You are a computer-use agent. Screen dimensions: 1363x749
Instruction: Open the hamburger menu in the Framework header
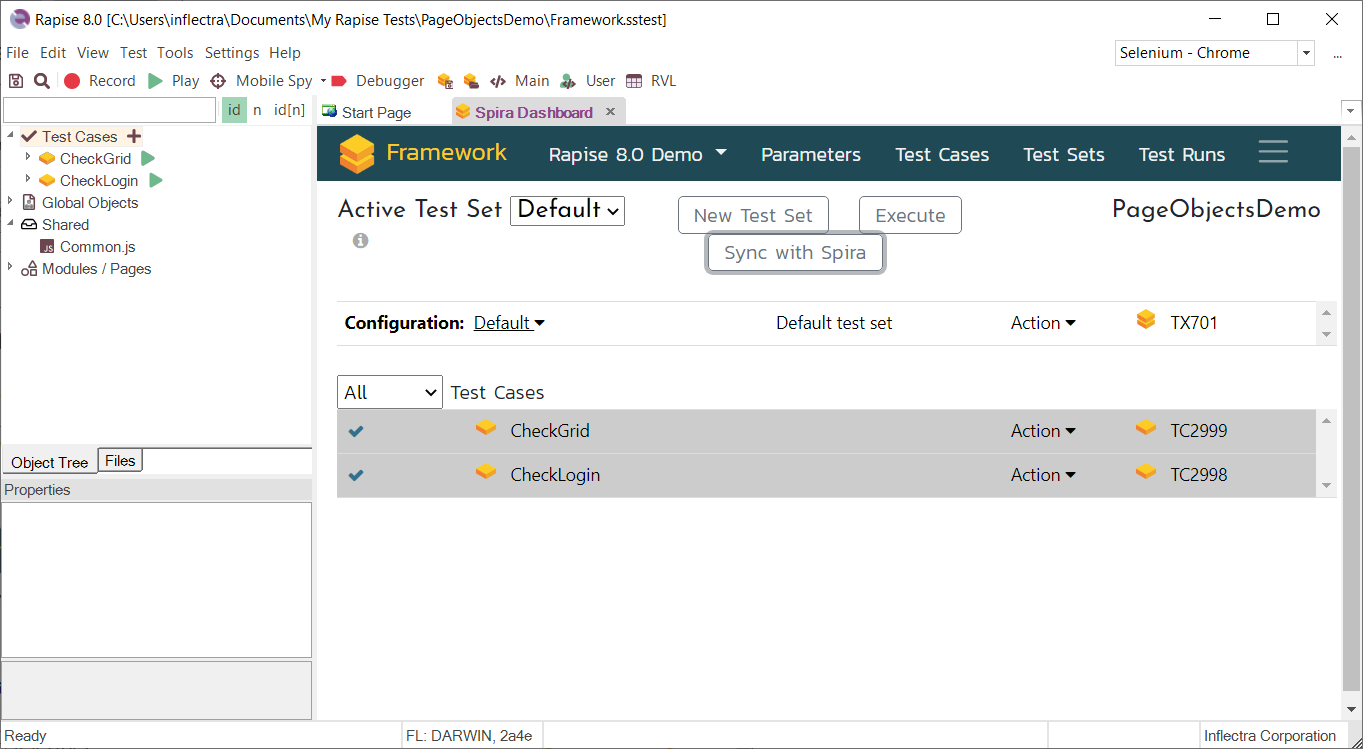click(1273, 152)
